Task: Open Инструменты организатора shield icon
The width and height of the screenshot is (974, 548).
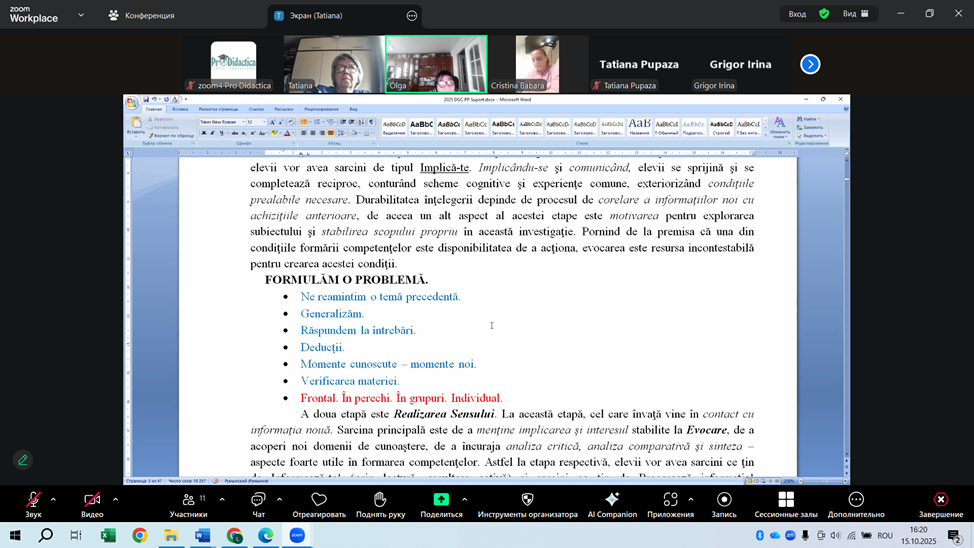Action: point(527,500)
